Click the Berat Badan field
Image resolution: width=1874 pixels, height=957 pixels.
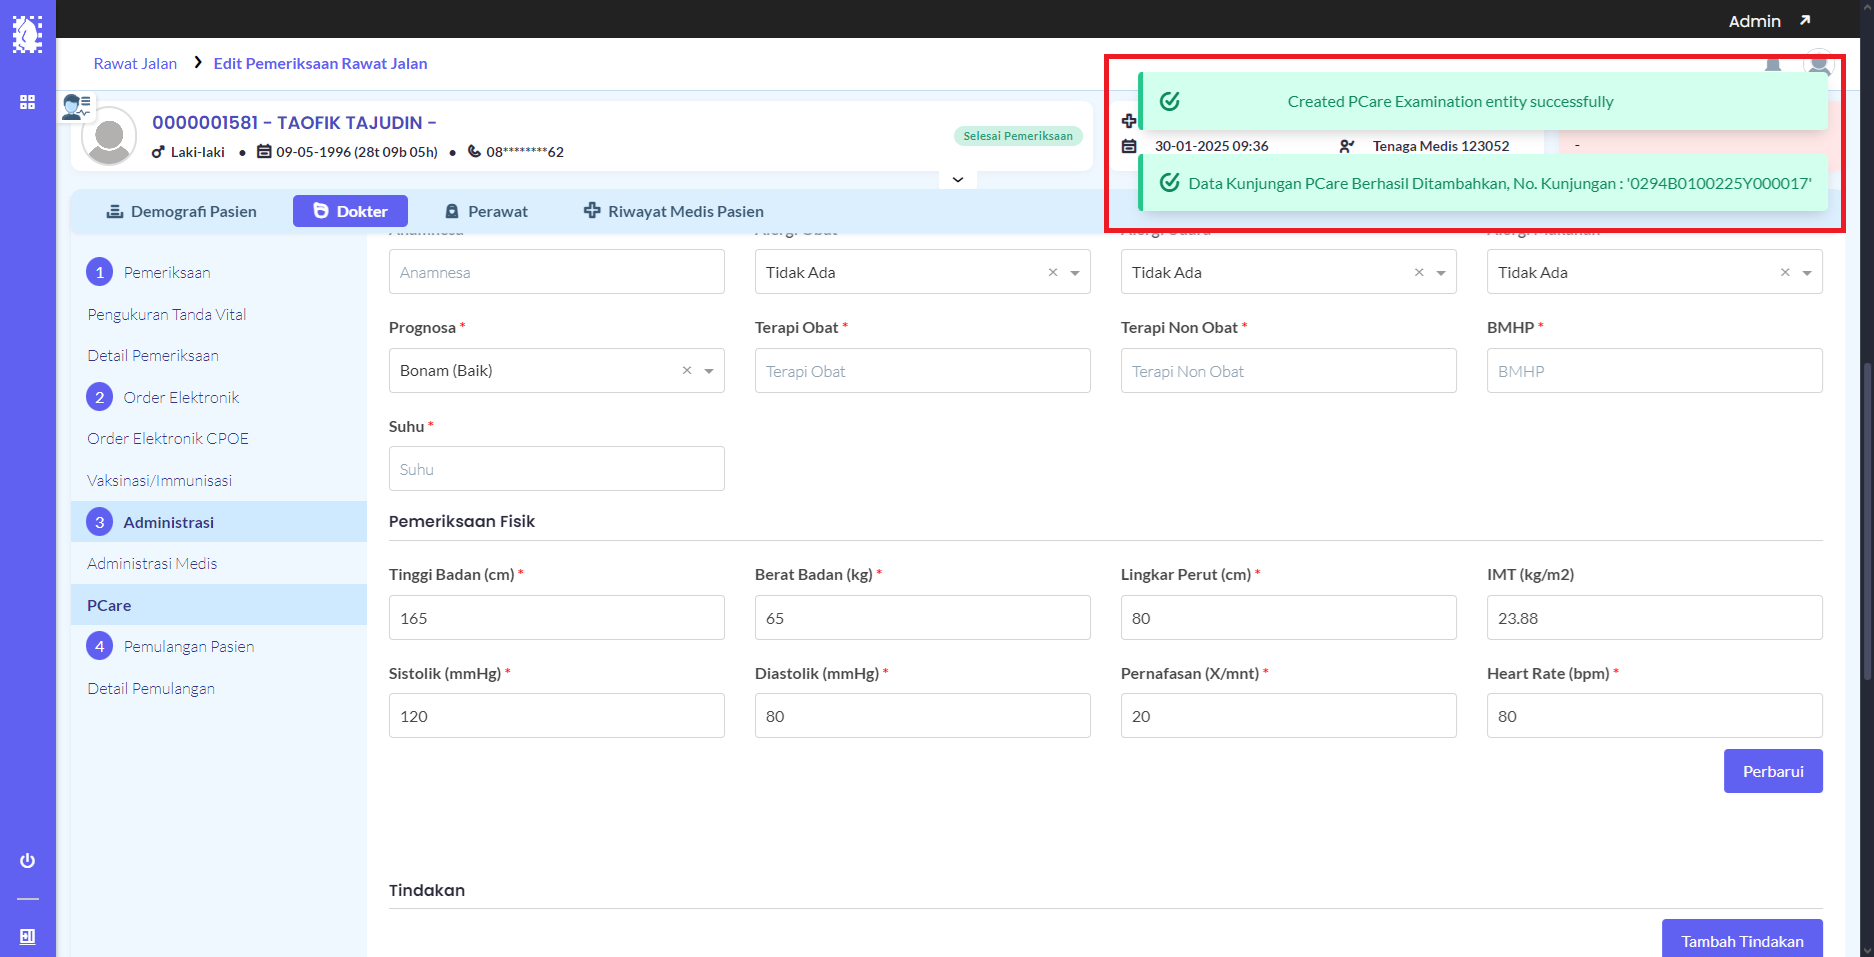(922, 618)
